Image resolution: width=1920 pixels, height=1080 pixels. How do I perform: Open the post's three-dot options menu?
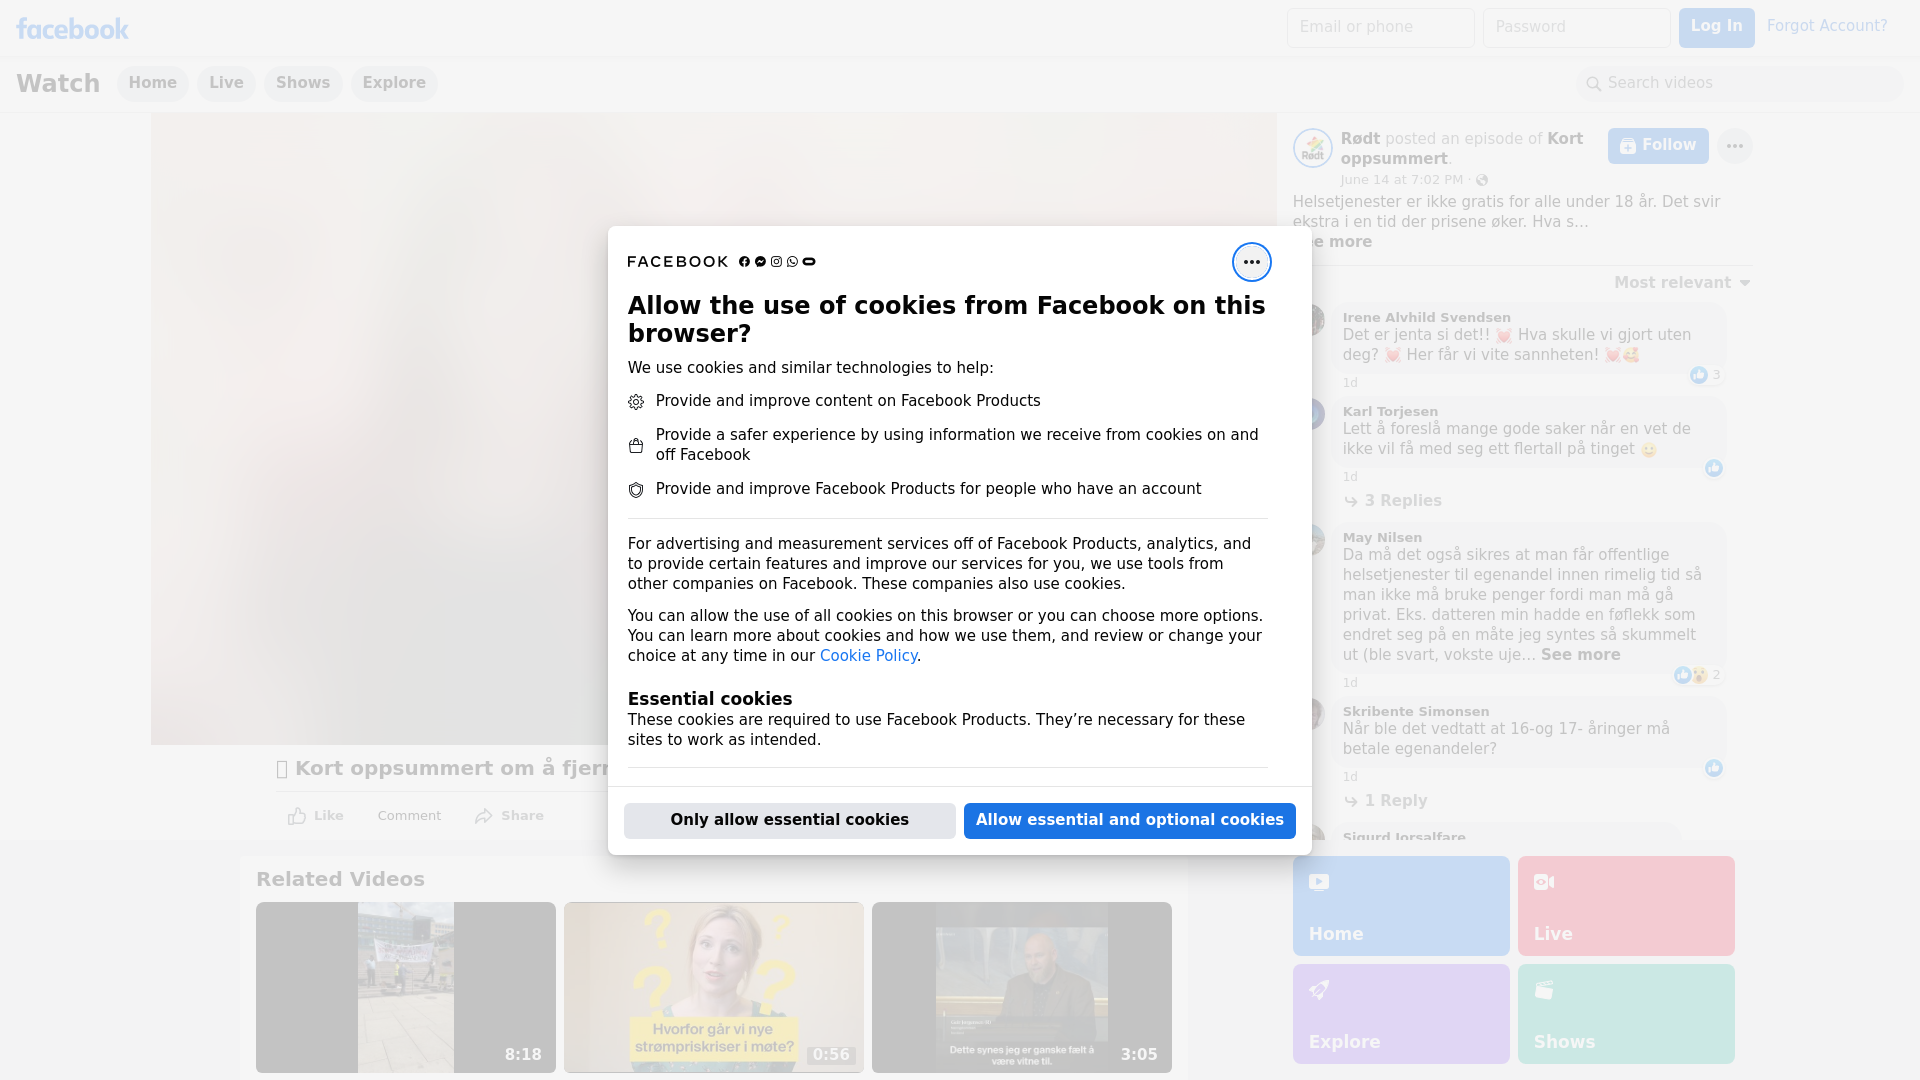pyautogui.click(x=1734, y=146)
